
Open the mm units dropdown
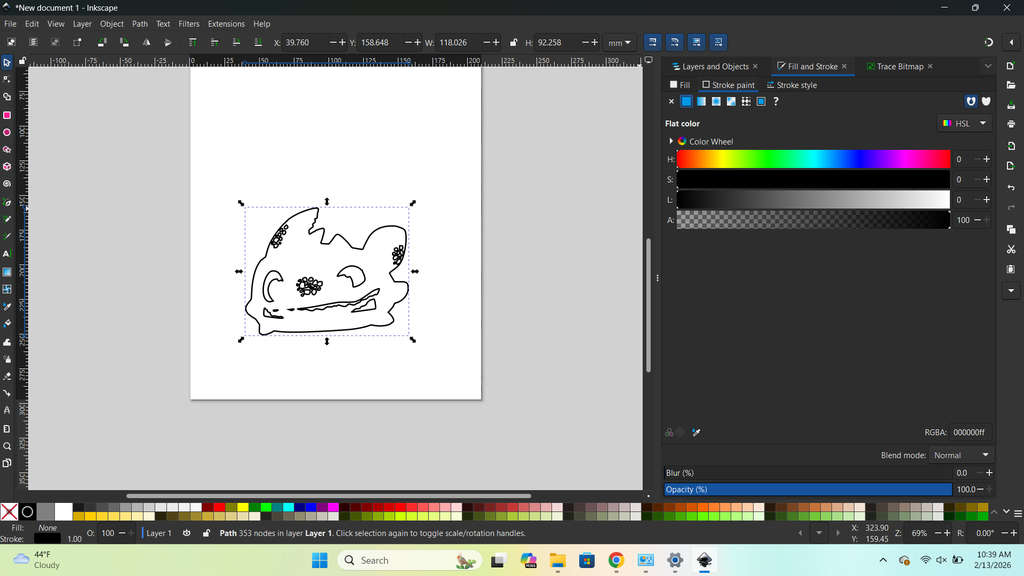click(620, 43)
